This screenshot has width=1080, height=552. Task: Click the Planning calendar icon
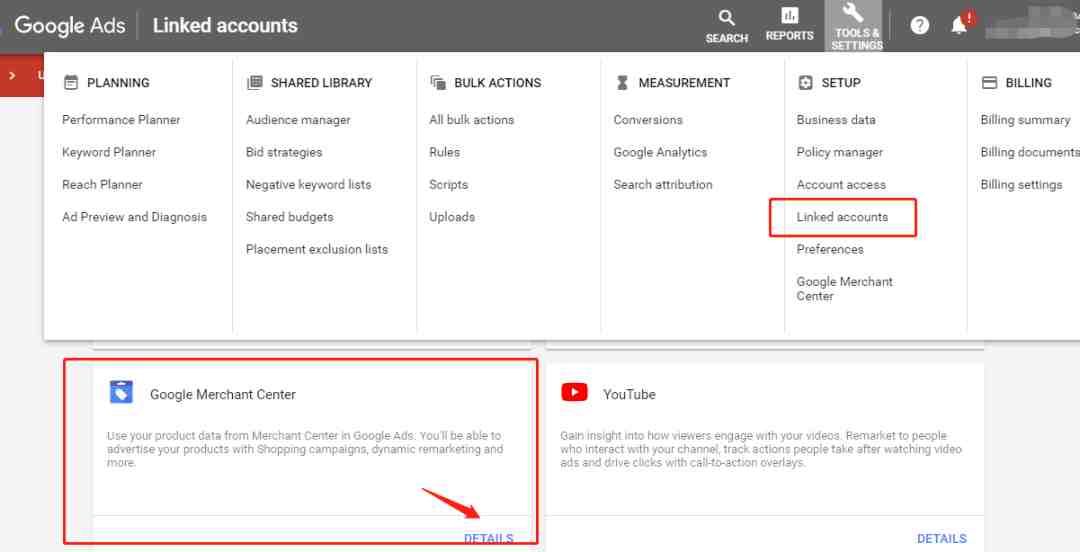(x=71, y=83)
